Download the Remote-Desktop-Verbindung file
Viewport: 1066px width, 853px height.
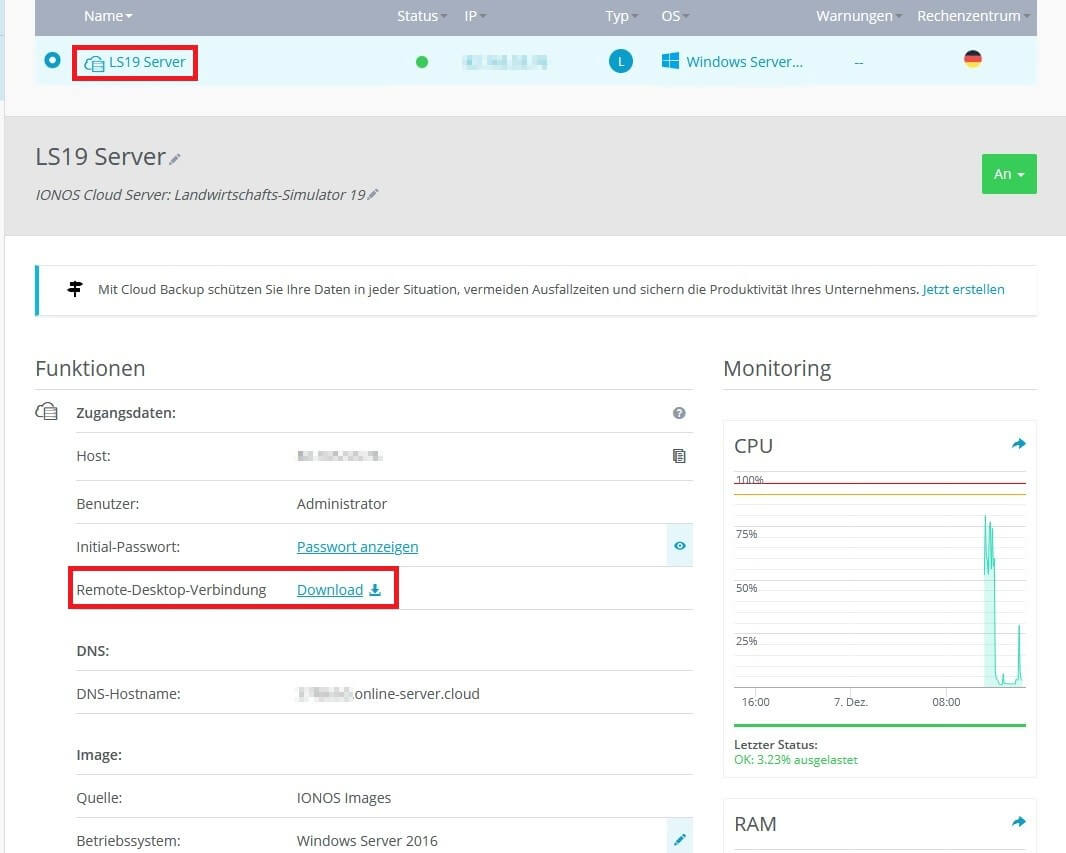[330, 589]
